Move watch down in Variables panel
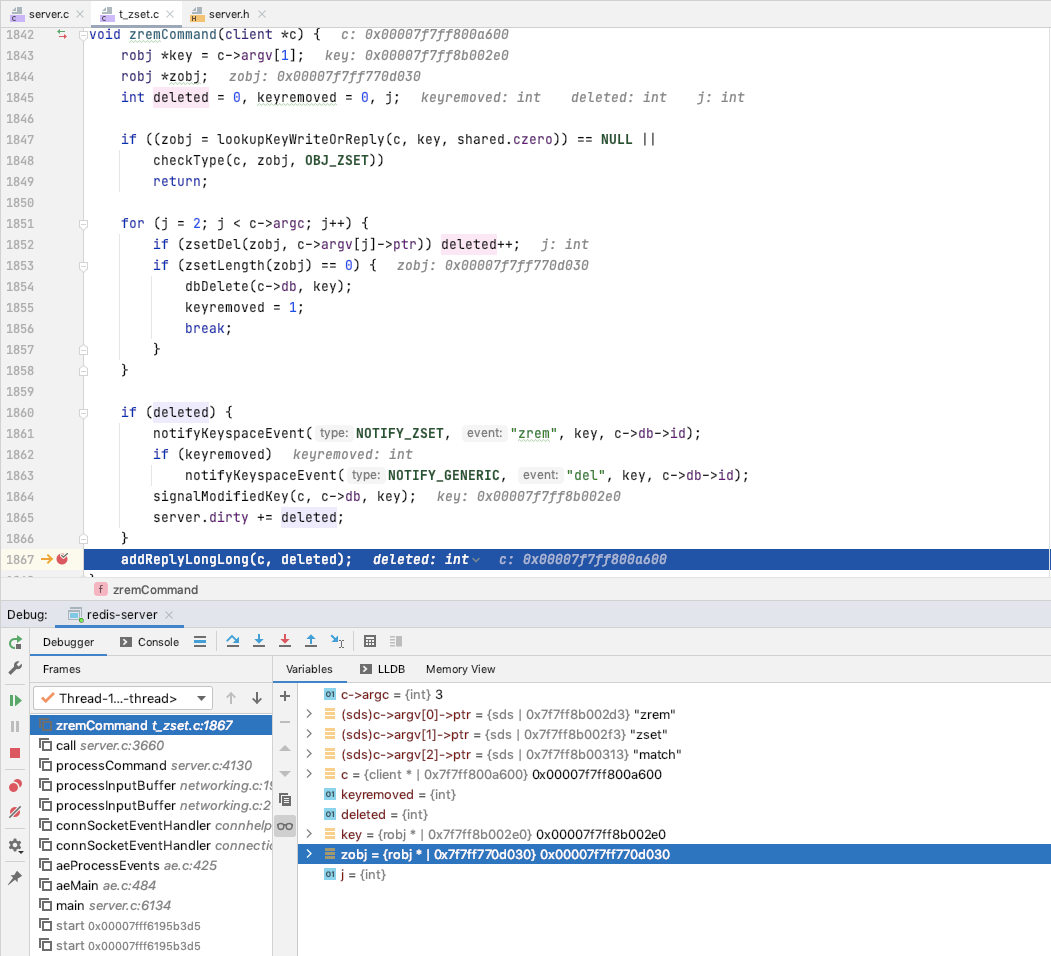This screenshot has height=956, width=1051. tap(285, 774)
